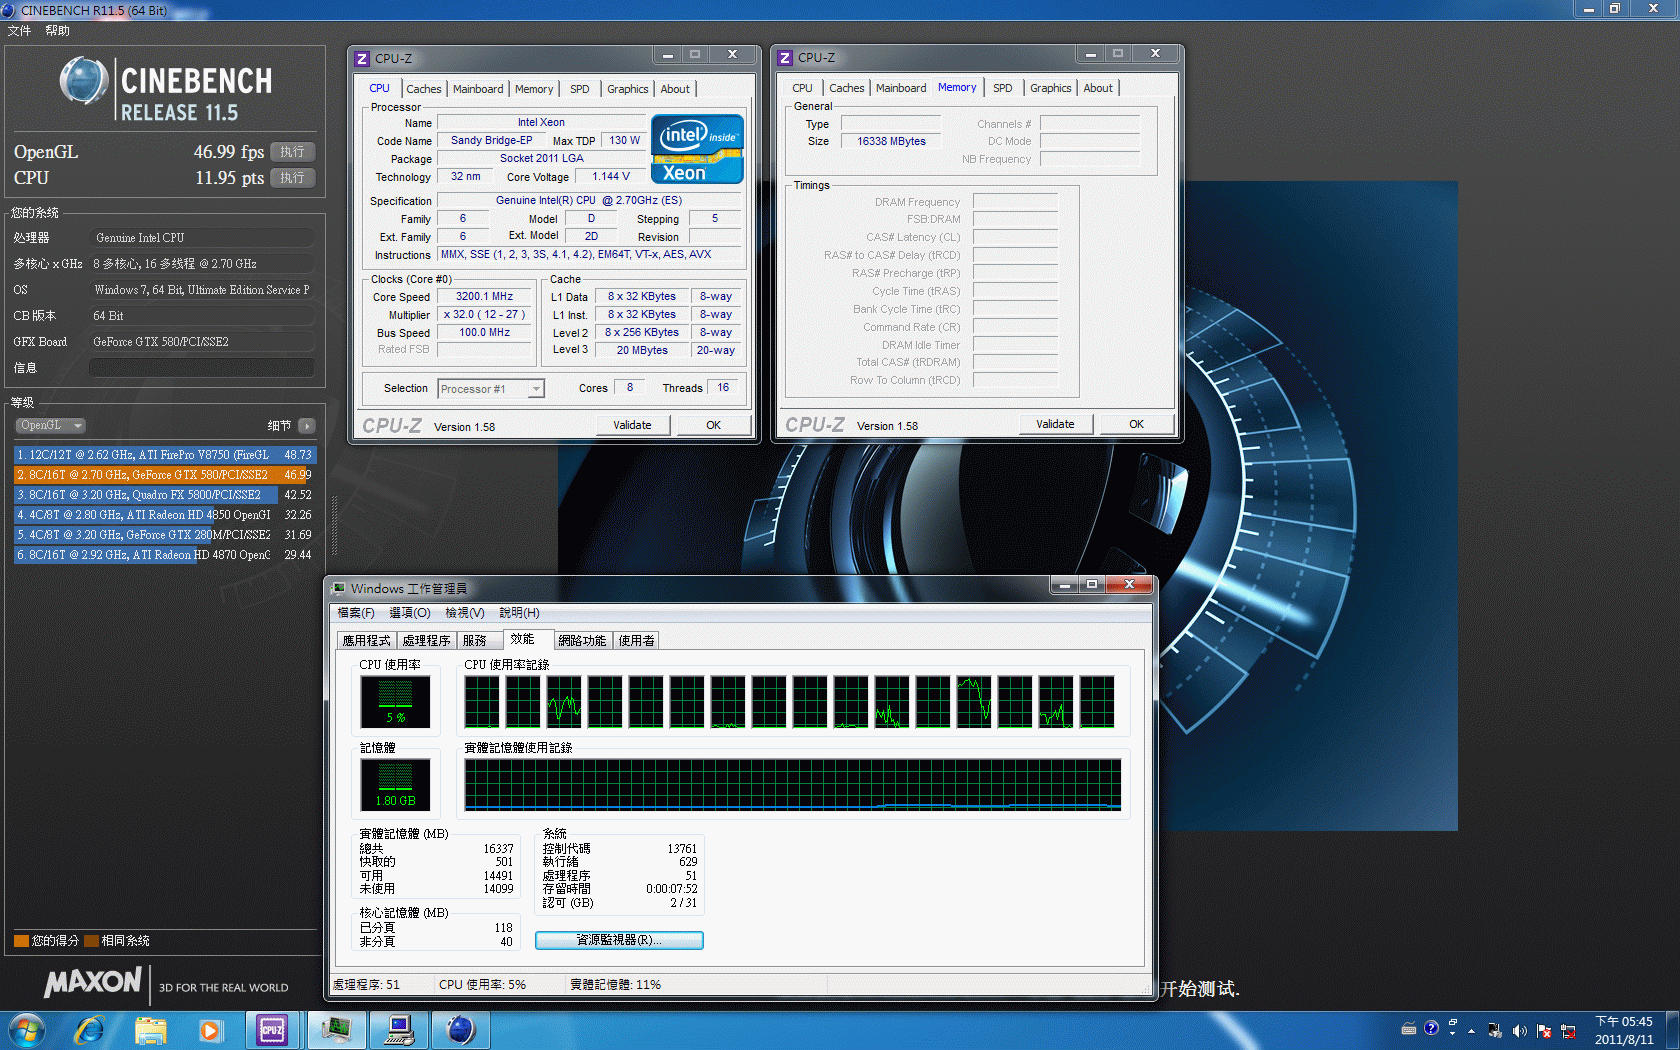1680x1050 pixels.
Task: Open Windows Media Player from the taskbar
Action: click(210, 1029)
